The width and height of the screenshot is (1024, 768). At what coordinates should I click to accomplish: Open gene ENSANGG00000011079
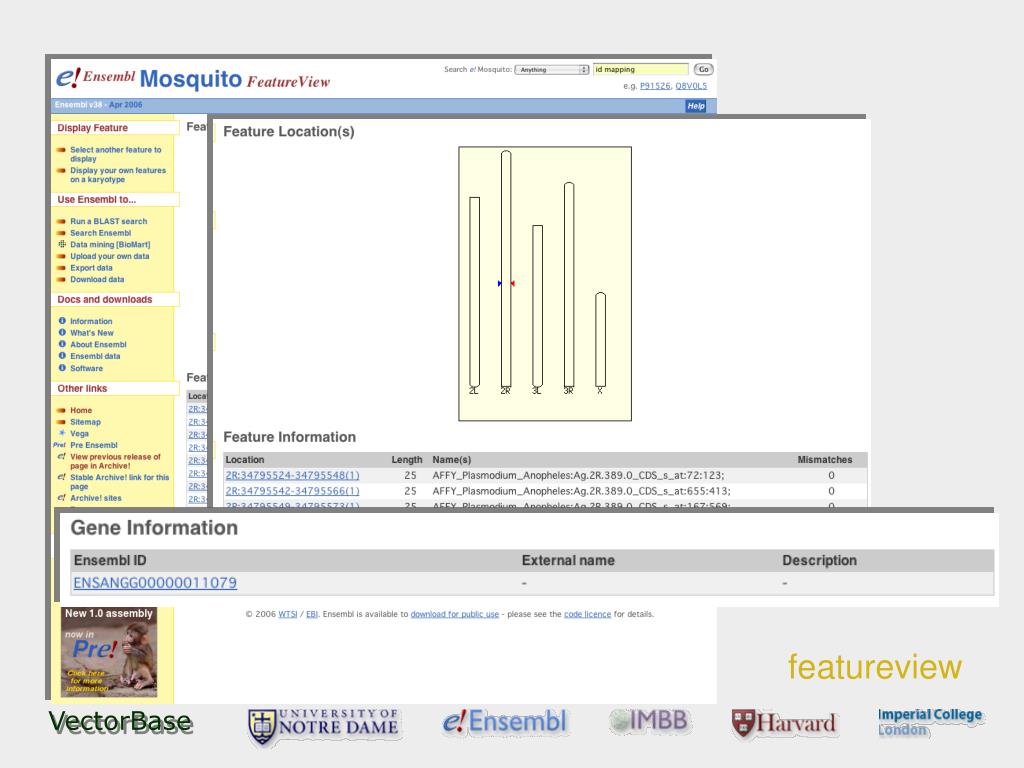(155, 583)
